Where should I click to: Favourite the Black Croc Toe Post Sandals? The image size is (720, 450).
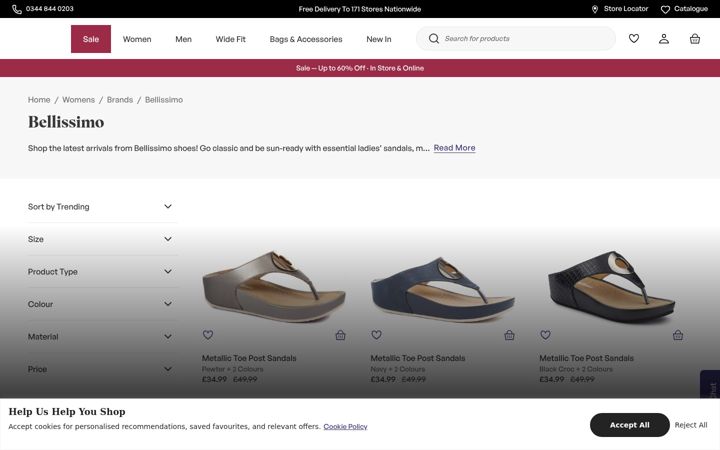[x=545, y=335]
